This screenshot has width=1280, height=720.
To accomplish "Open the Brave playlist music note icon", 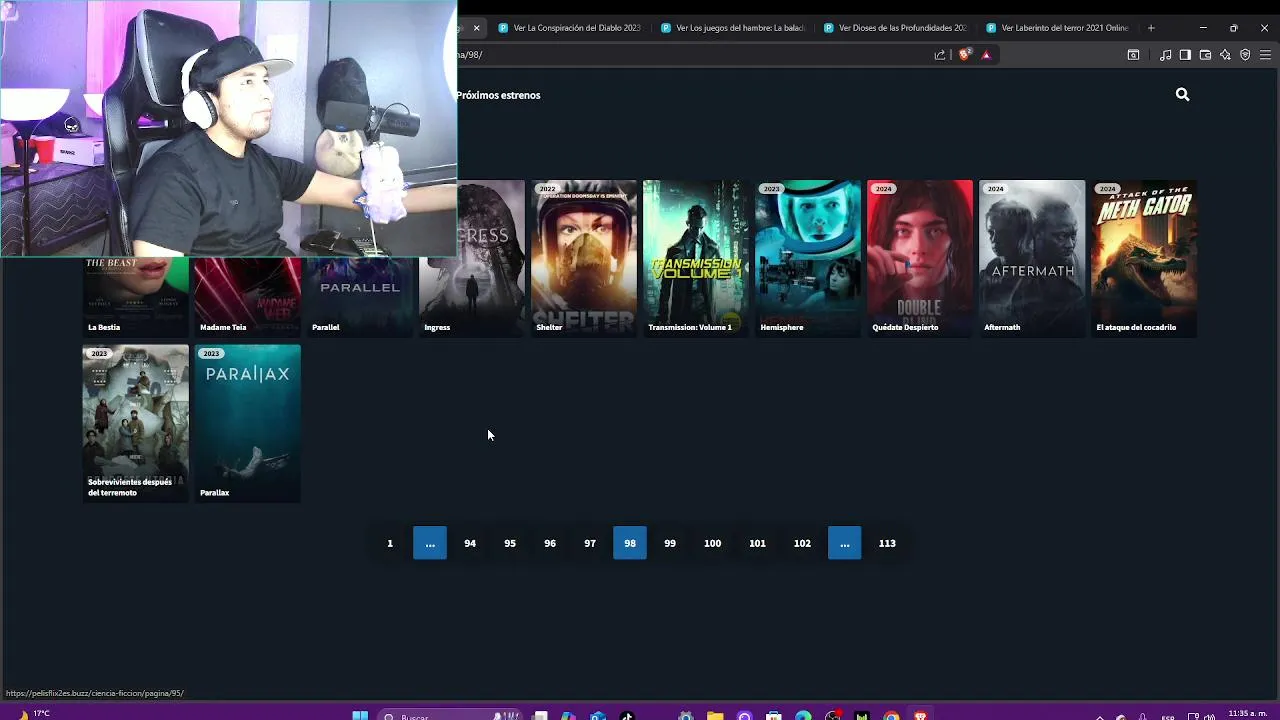I will 1165,55.
